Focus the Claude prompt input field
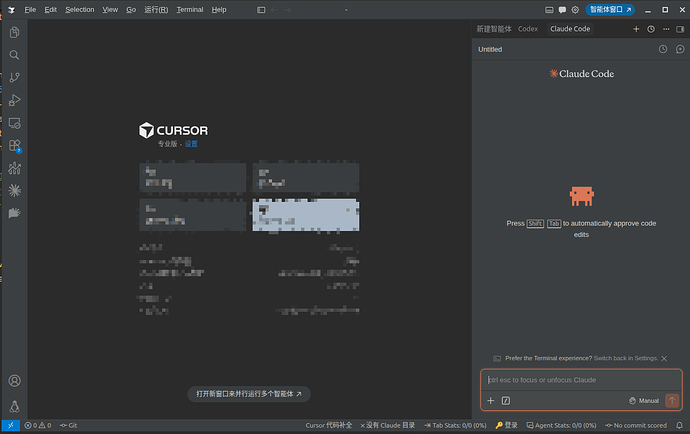The width and height of the screenshot is (690, 434). point(581,380)
